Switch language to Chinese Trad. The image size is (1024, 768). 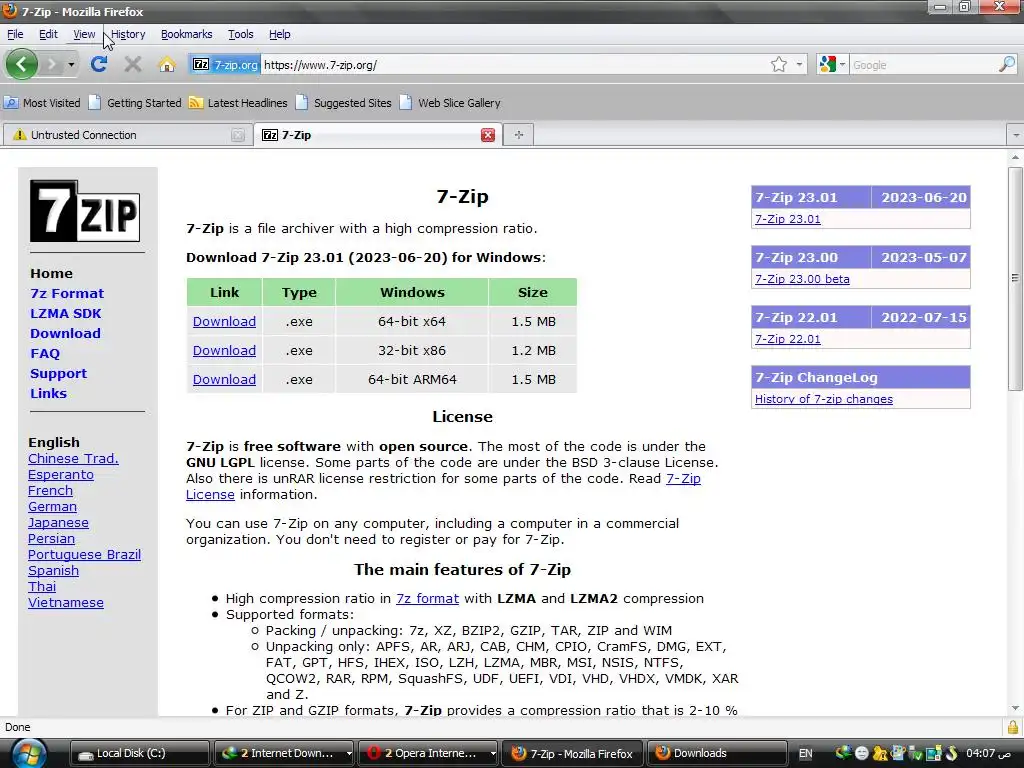point(73,458)
